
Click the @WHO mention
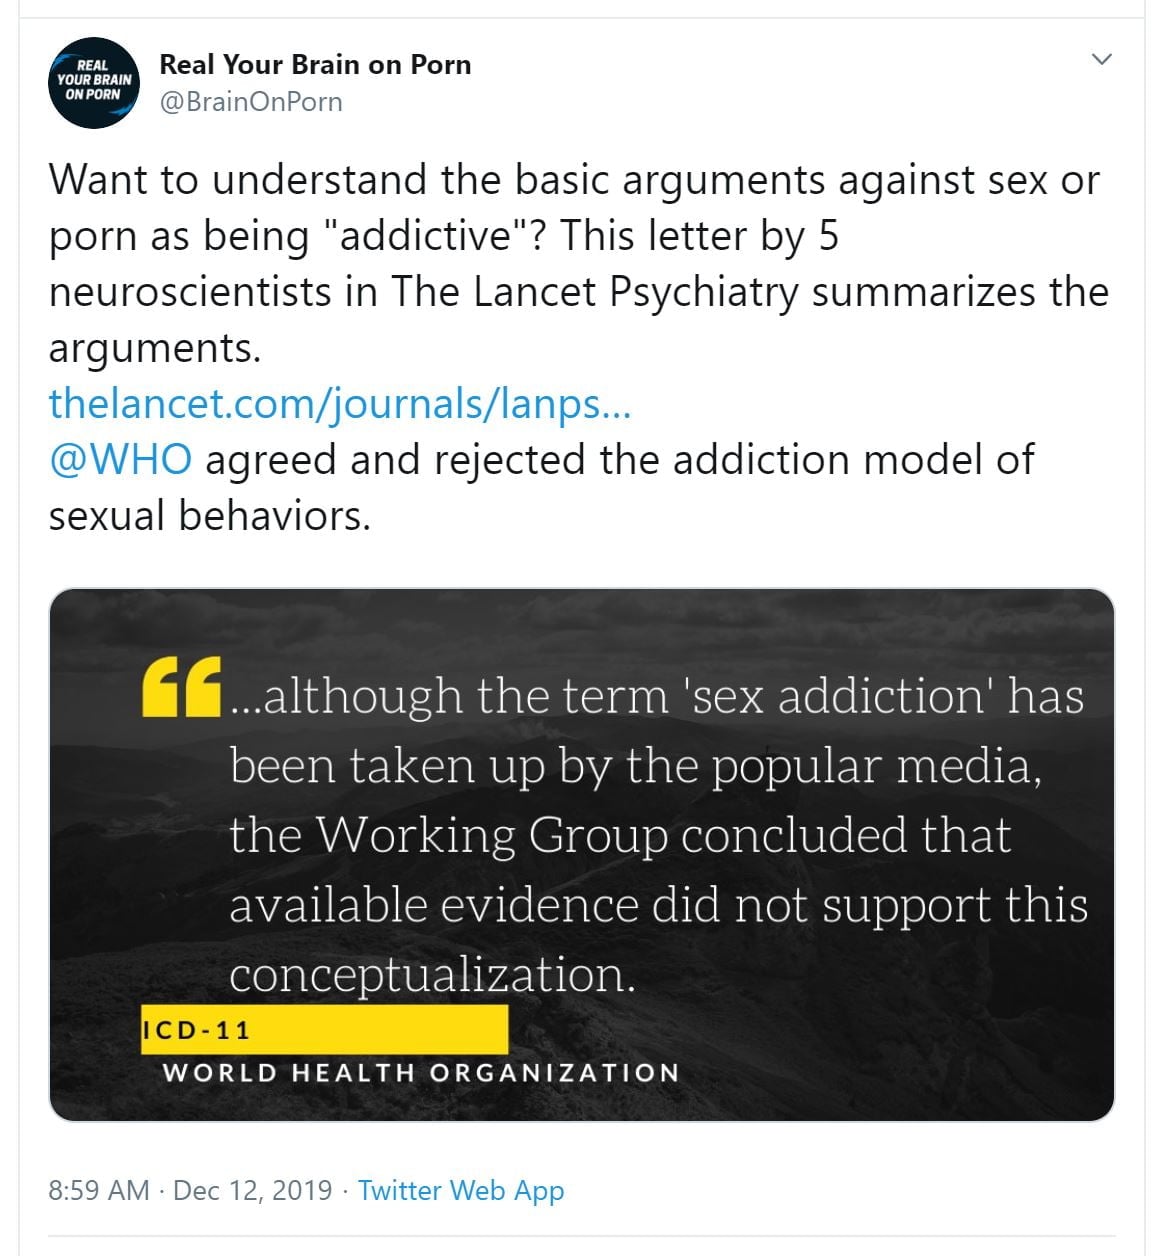pyautogui.click(x=120, y=460)
